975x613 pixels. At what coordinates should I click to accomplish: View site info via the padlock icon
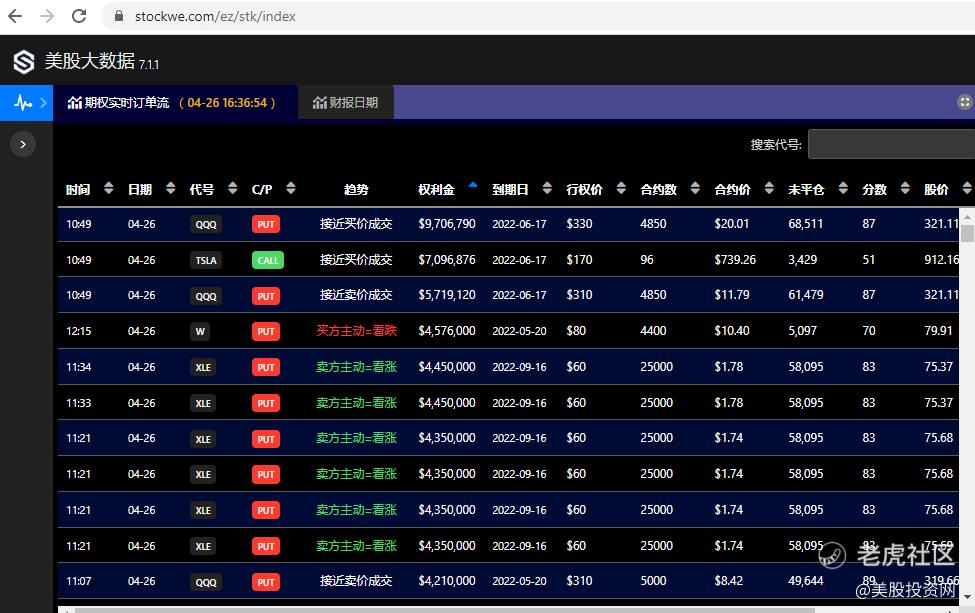[x=119, y=16]
